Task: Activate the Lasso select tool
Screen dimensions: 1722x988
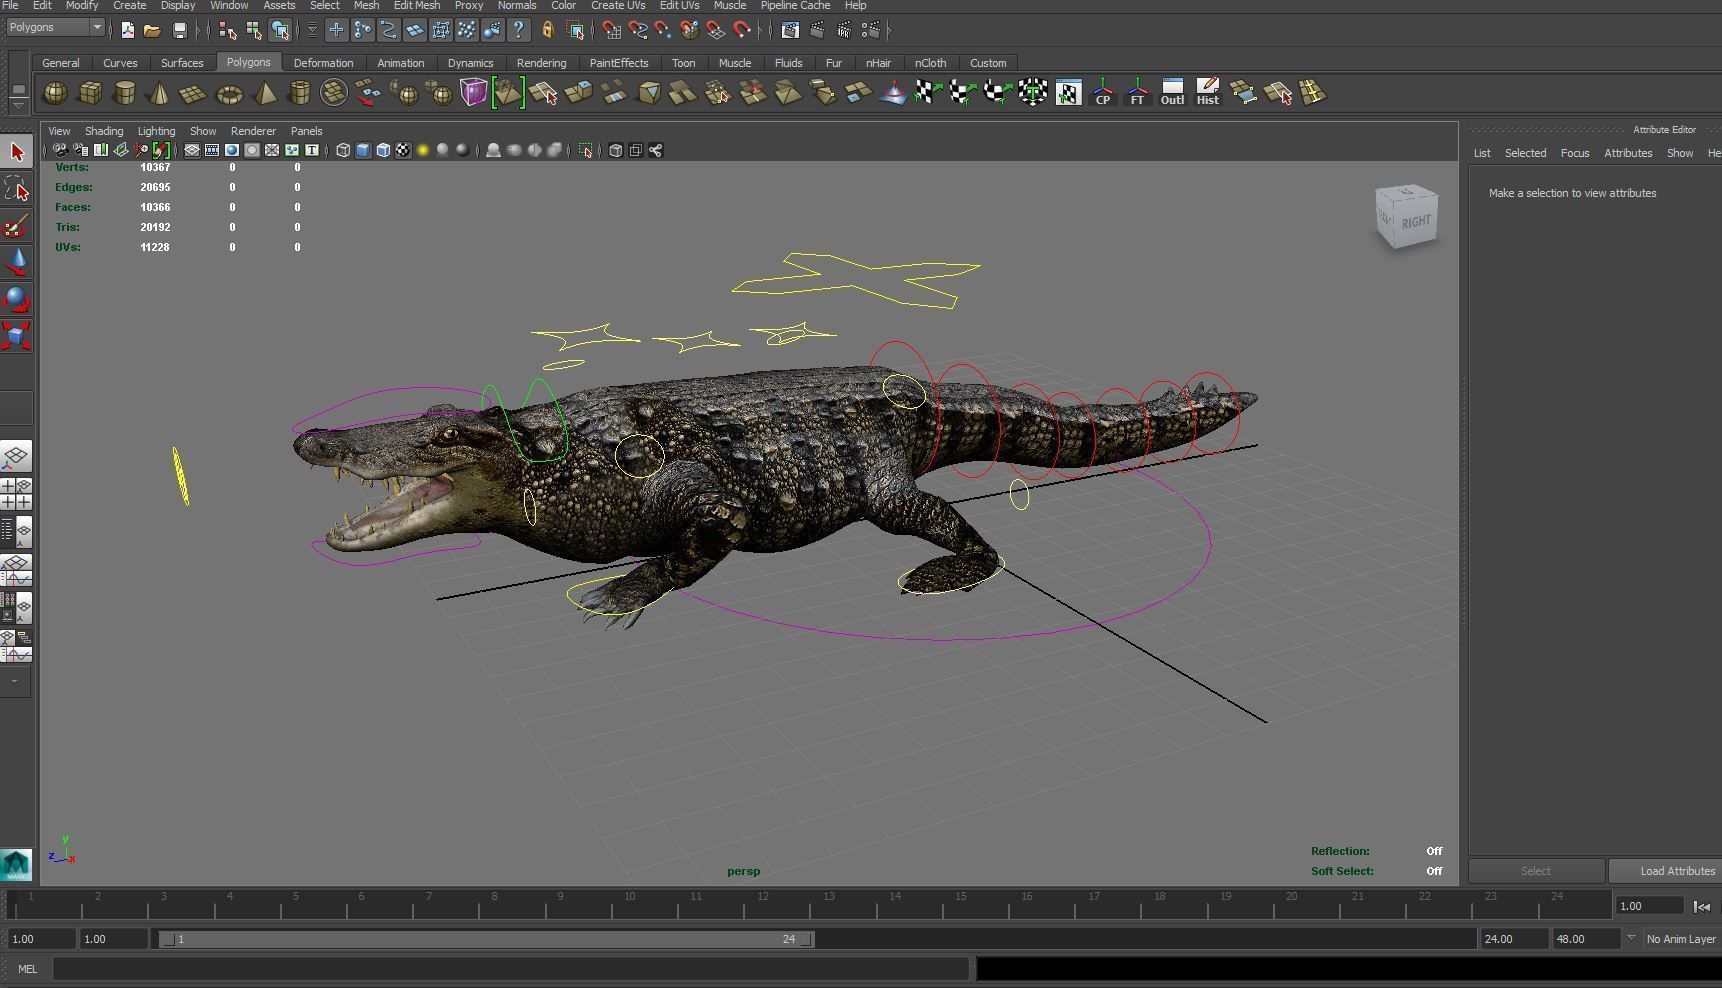Action: coord(17,189)
